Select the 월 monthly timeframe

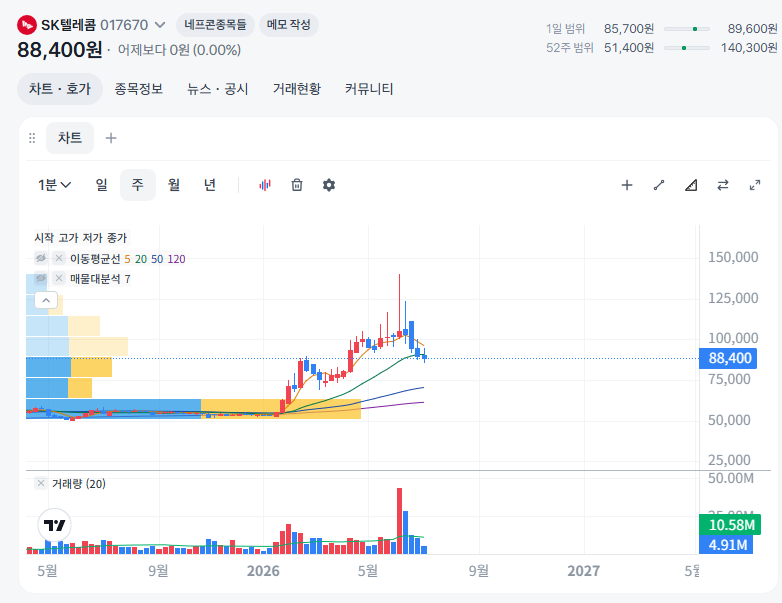(x=174, y=185)
